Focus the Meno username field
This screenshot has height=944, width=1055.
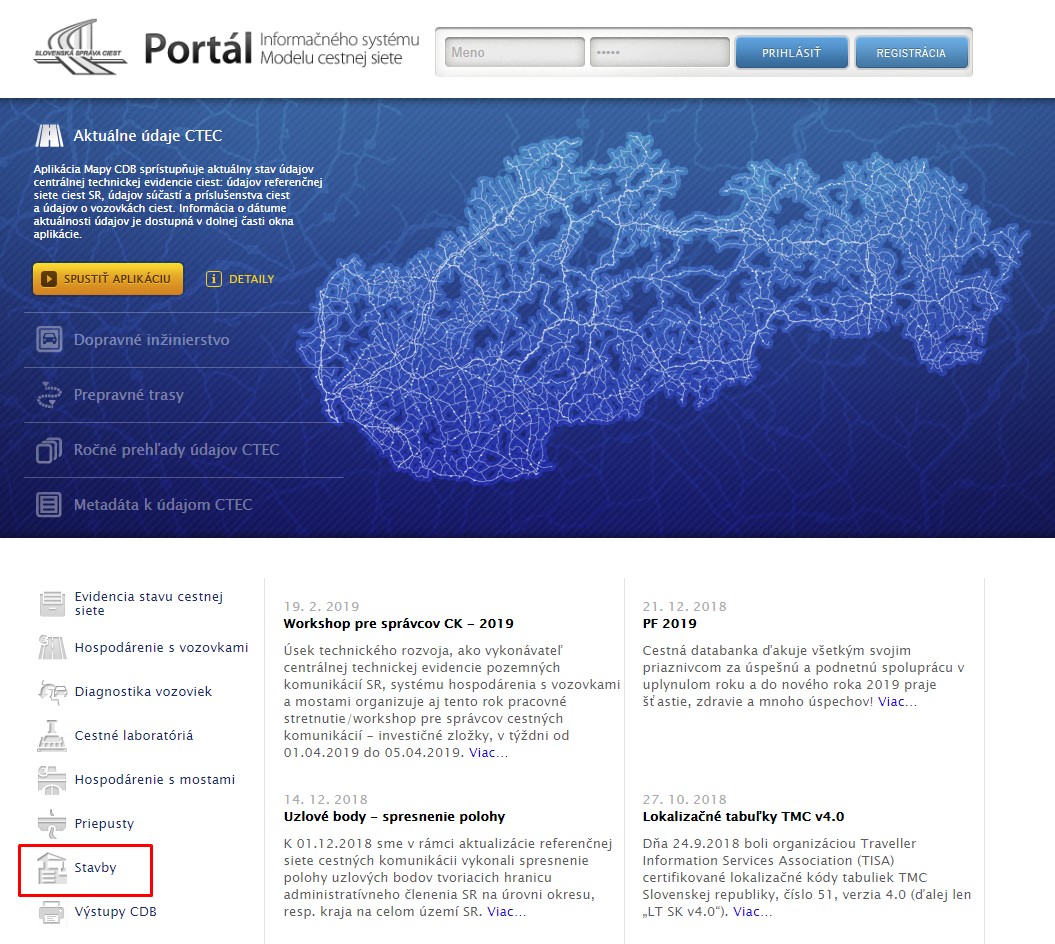pyautogui.click(x=515, y=53)
